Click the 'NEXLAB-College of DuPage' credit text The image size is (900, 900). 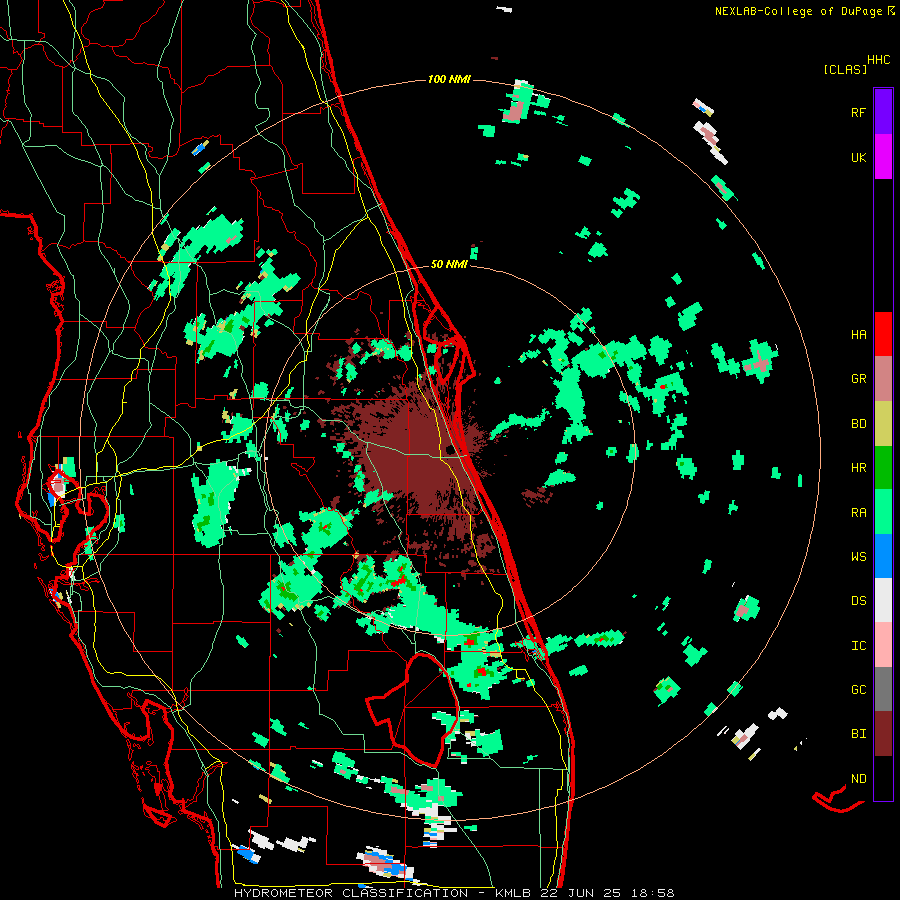coord(800,11)
